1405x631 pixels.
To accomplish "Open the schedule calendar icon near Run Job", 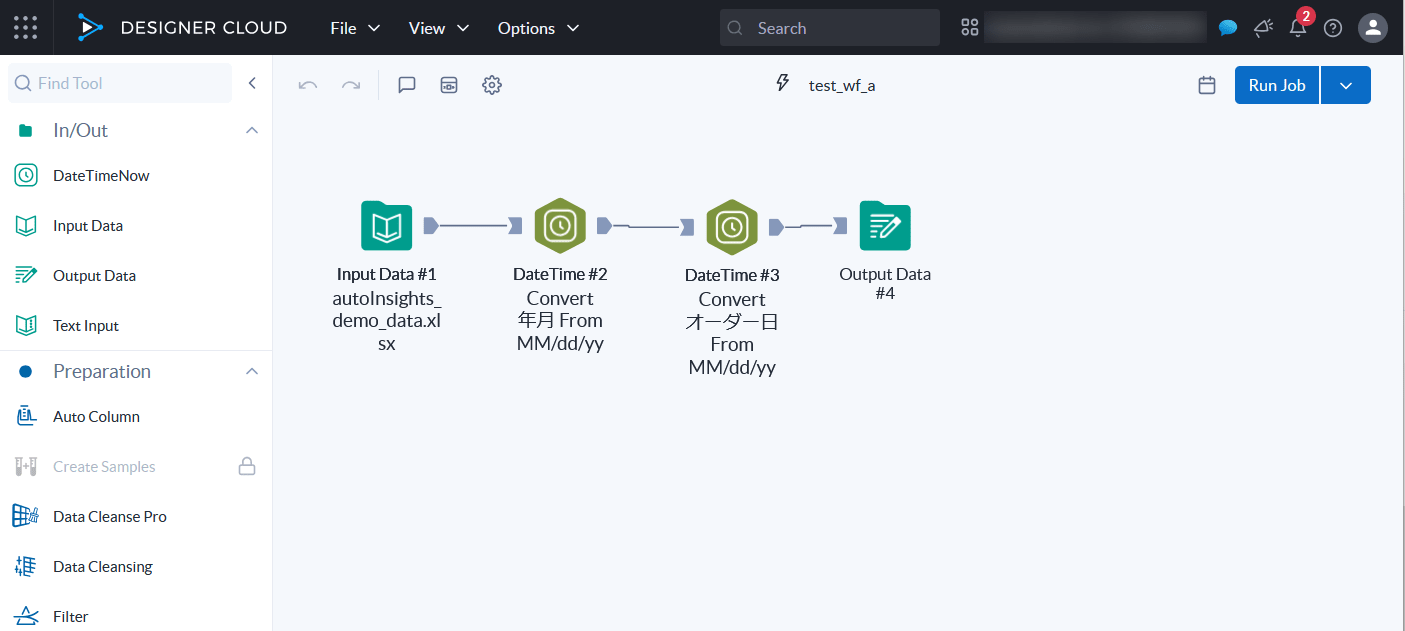I will [x=1206, y=85].
